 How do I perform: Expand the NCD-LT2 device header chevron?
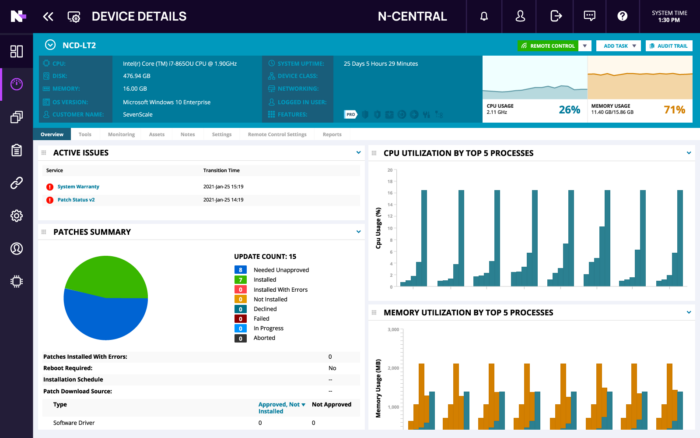click(50, 45)
